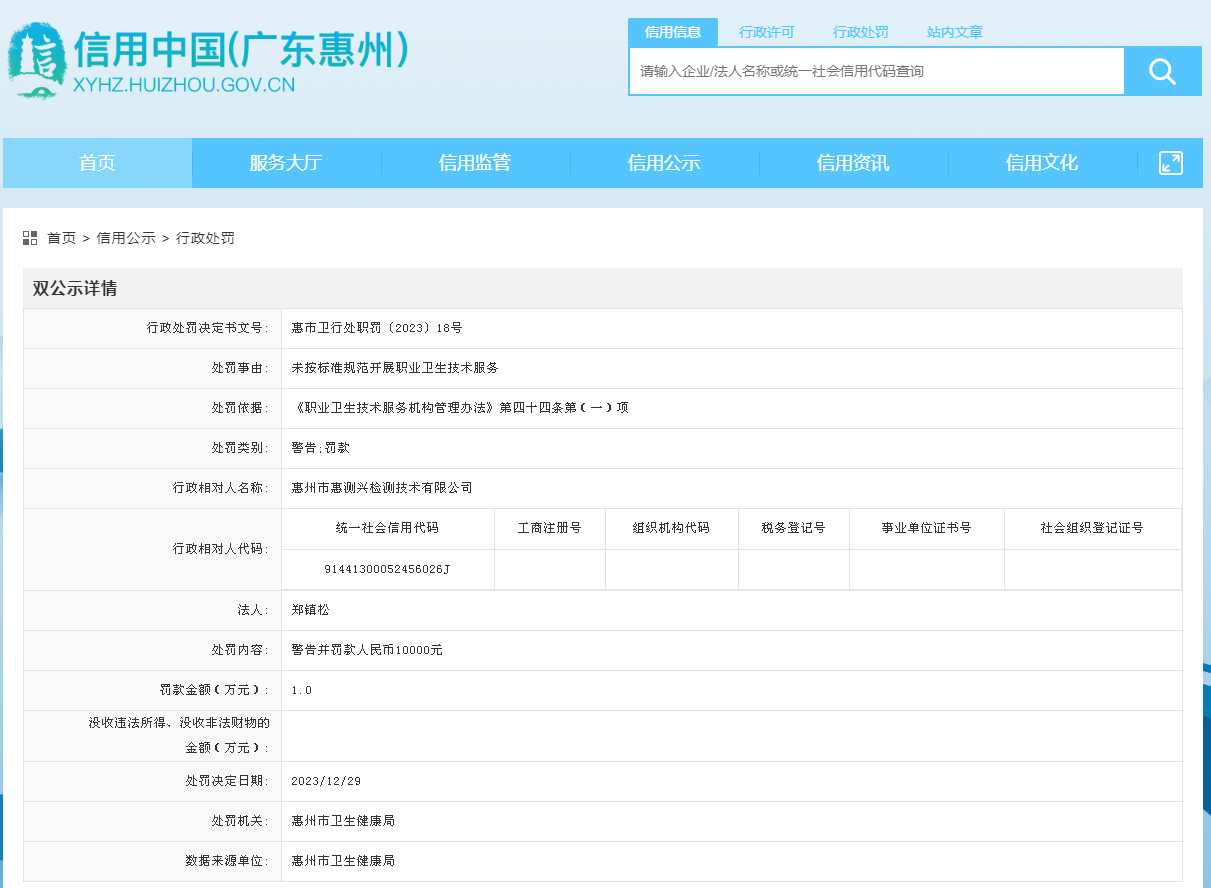Click the breadcrumb grid icon
Image resolution: width=1211 pixels, height=888 pixels.
pos(30,238)
